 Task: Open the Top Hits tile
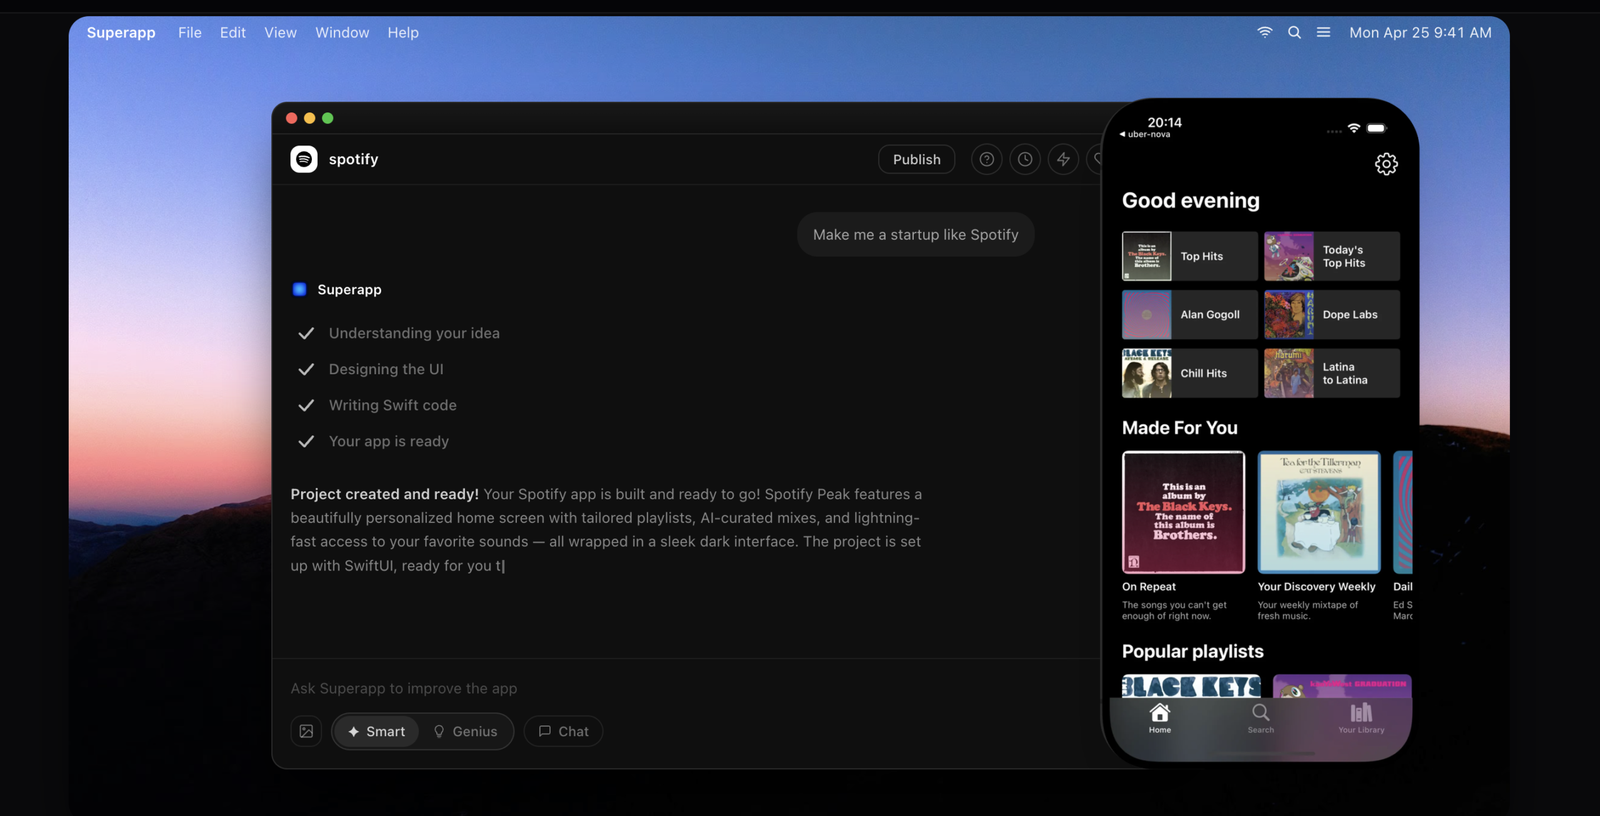pyautogui.click(x=1190, y=256)
